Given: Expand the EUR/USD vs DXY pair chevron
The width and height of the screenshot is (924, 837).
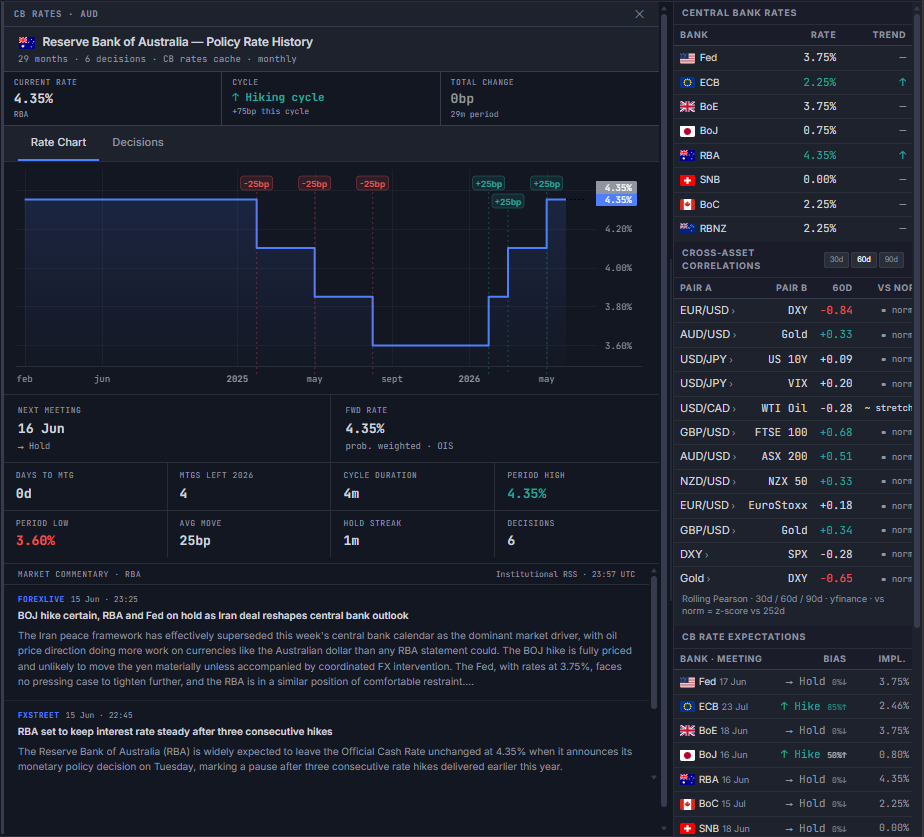Looking at the screenshot, I should pos(733,311).
